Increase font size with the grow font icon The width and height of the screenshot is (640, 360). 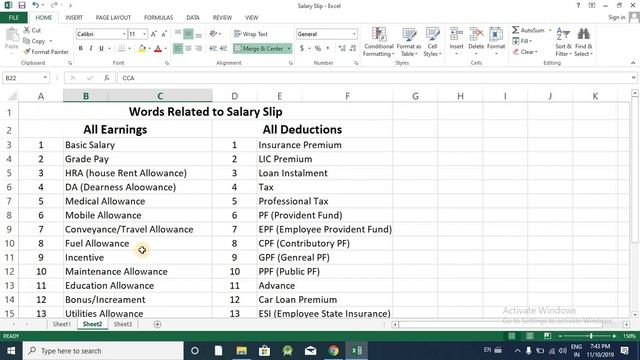(153, 34)
